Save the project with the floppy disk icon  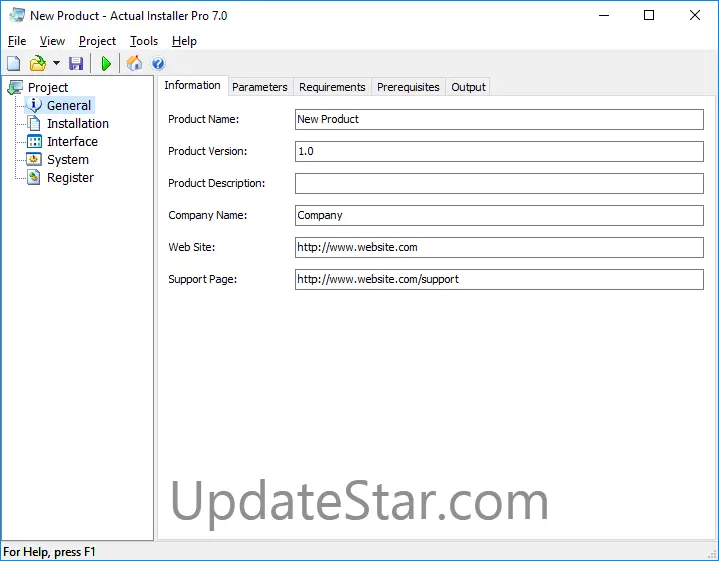pyautogui.click(x=76, y=63)
